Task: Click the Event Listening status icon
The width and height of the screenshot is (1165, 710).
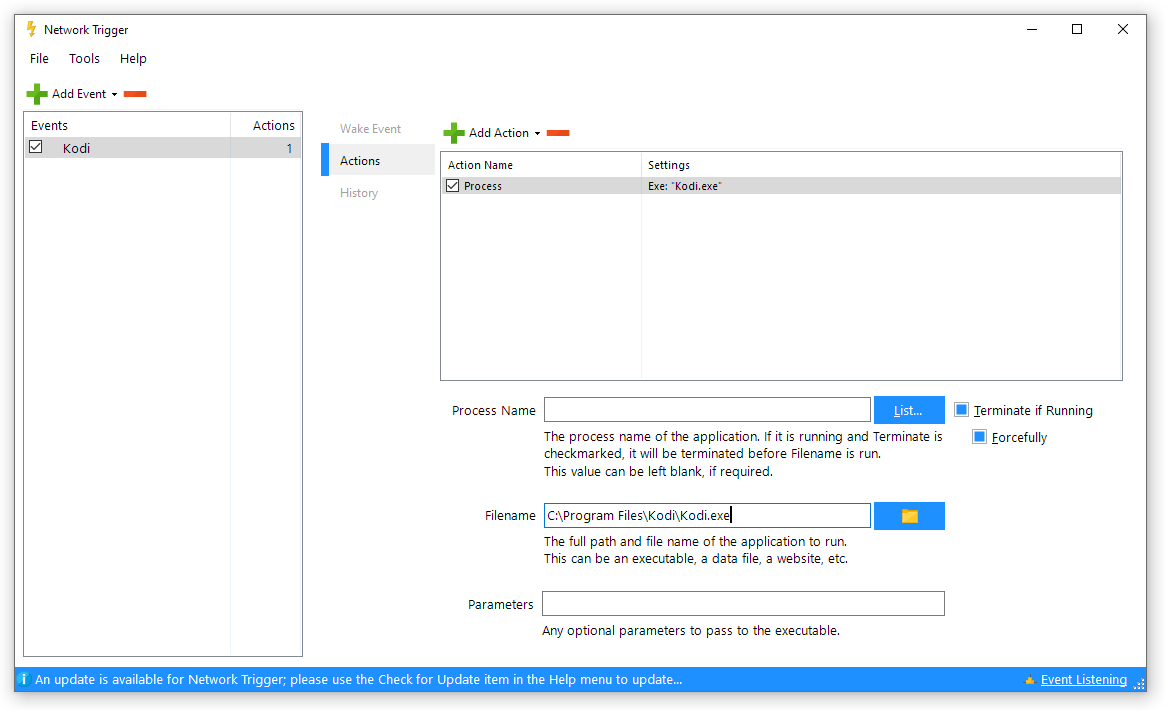Action: (x=1029, y=680)
